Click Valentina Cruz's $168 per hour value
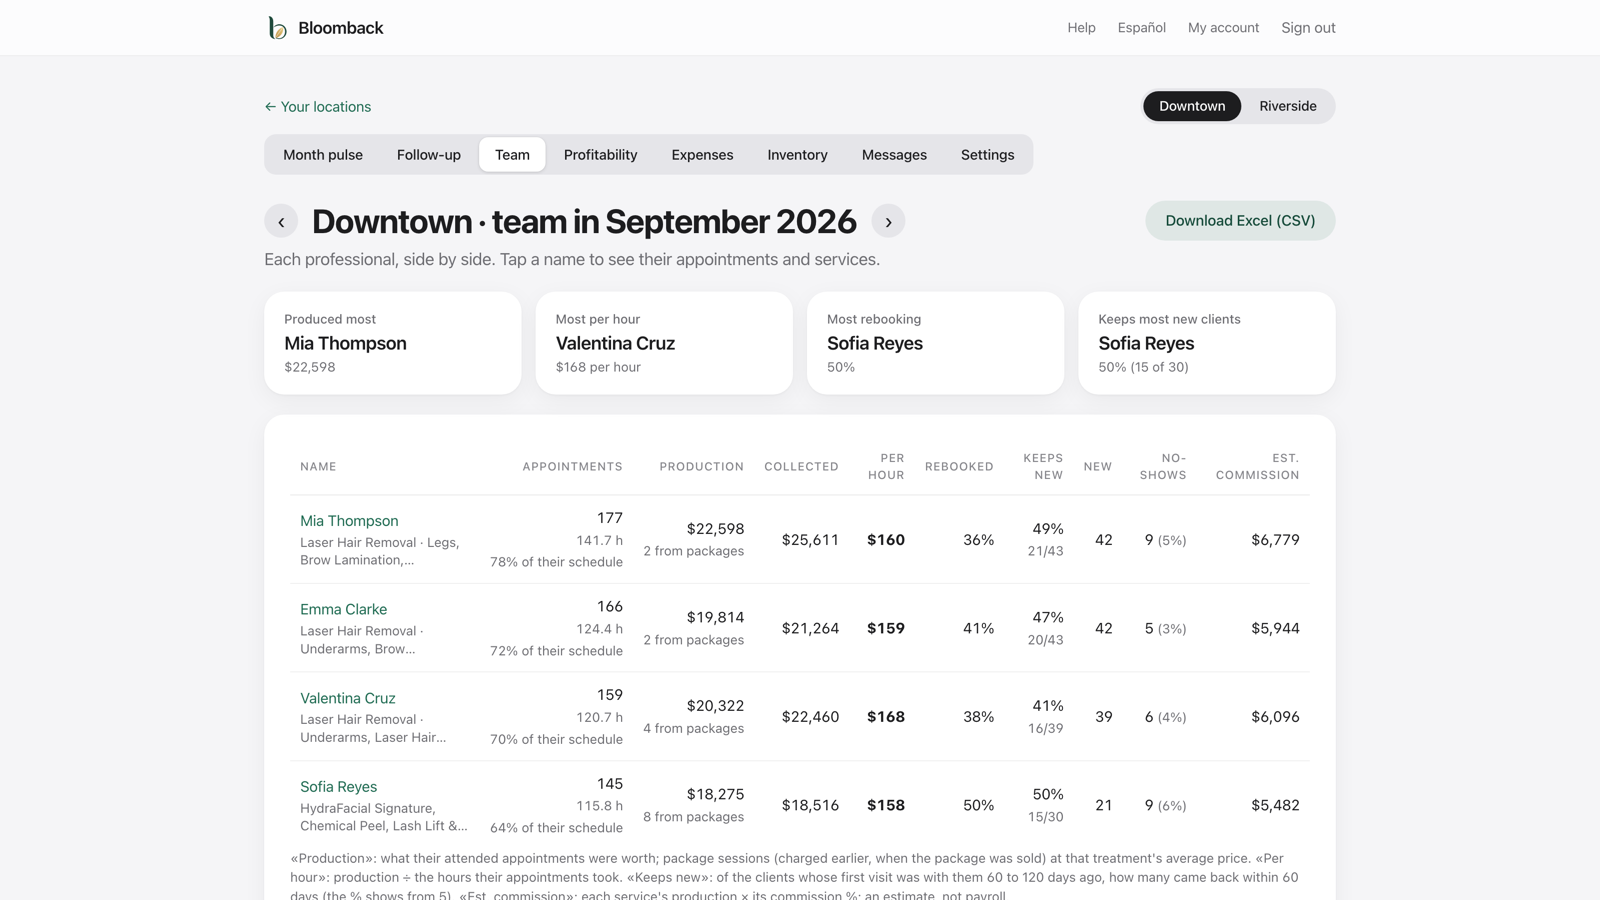Viewport: 1600px width, 900px height. 886,717
